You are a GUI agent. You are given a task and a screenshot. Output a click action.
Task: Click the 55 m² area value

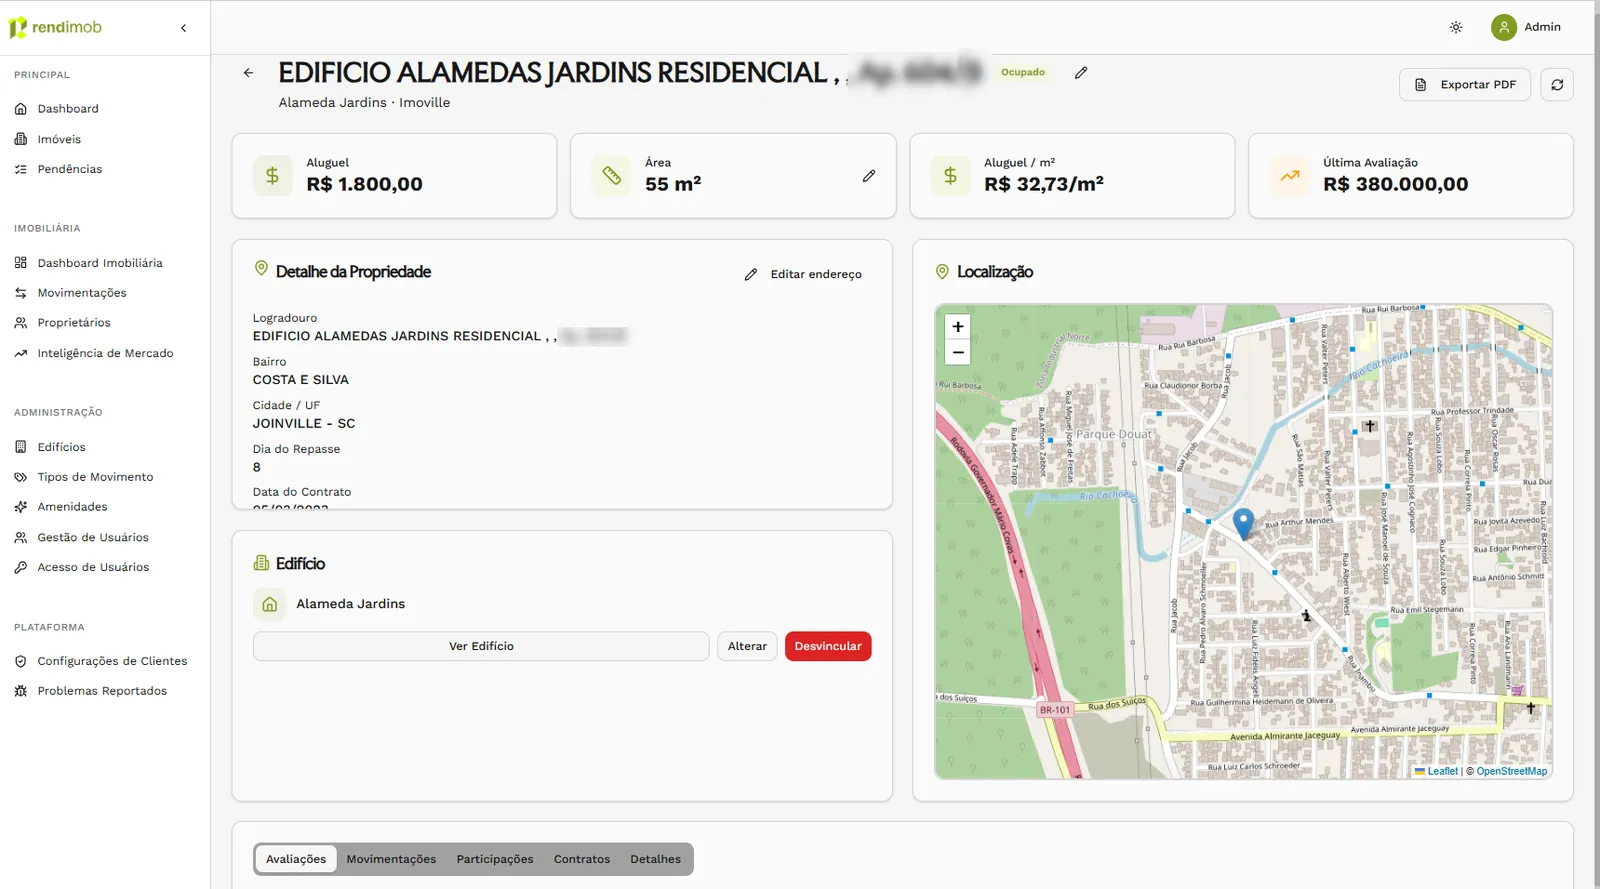(673, 184)
